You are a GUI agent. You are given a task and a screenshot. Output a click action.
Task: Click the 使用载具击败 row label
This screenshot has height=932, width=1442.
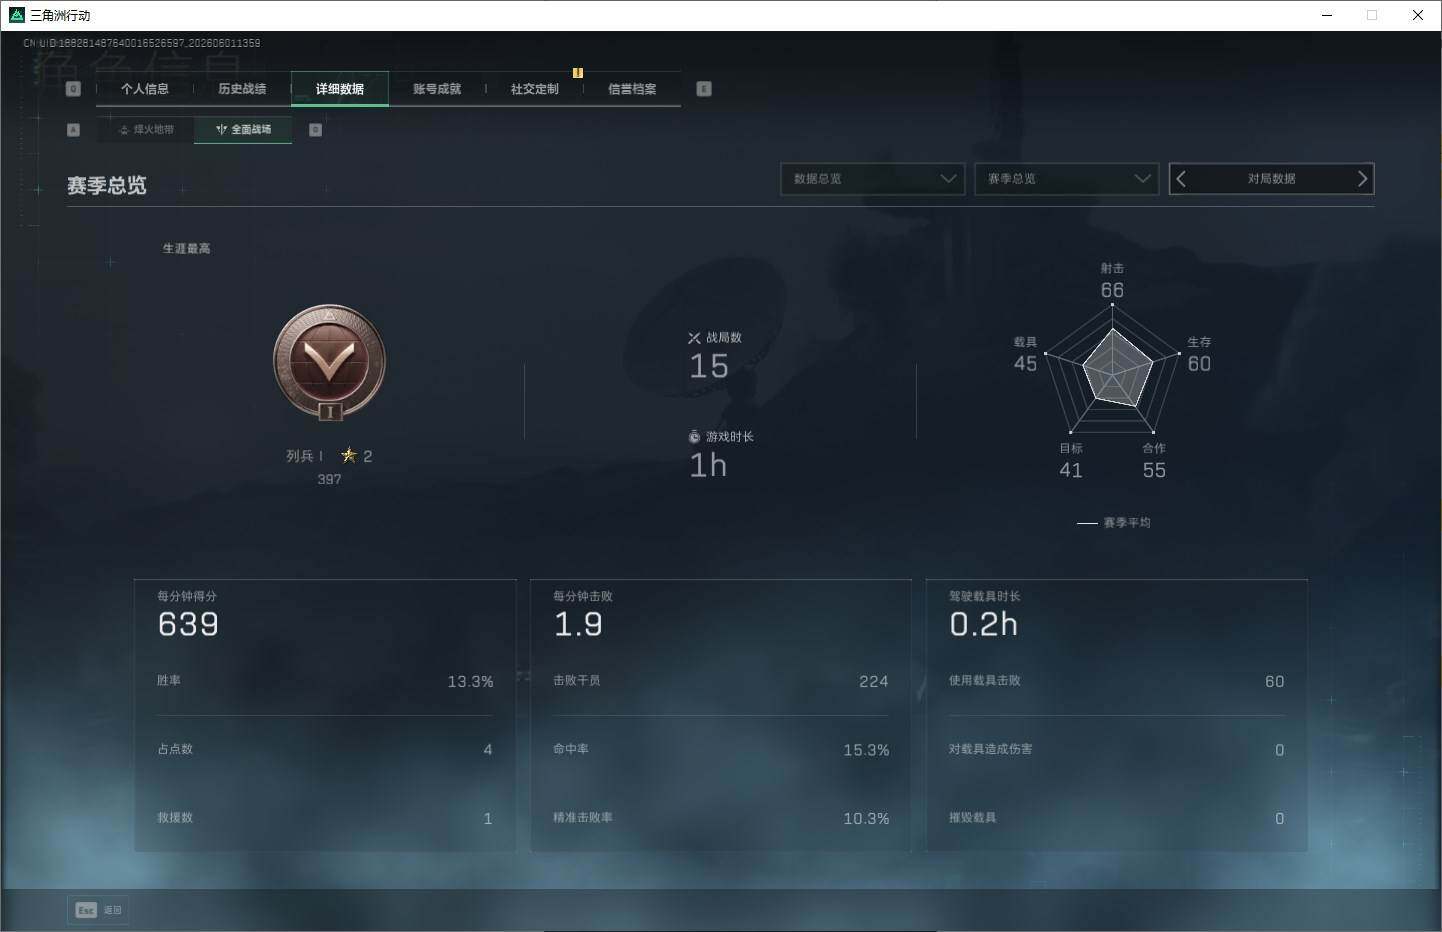[985, 681]
